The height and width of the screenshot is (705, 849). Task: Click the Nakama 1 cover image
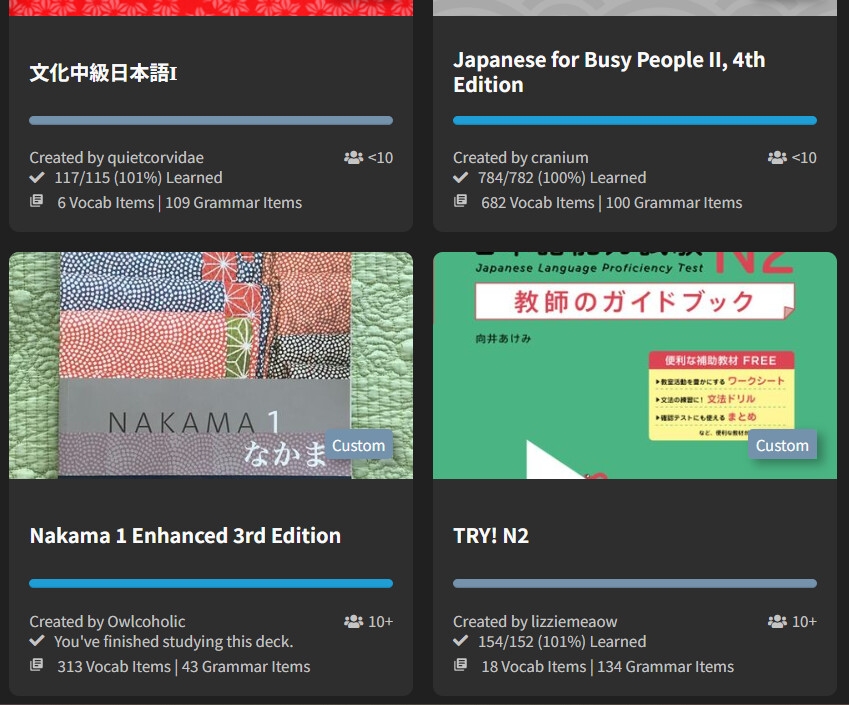click(211, 365)
